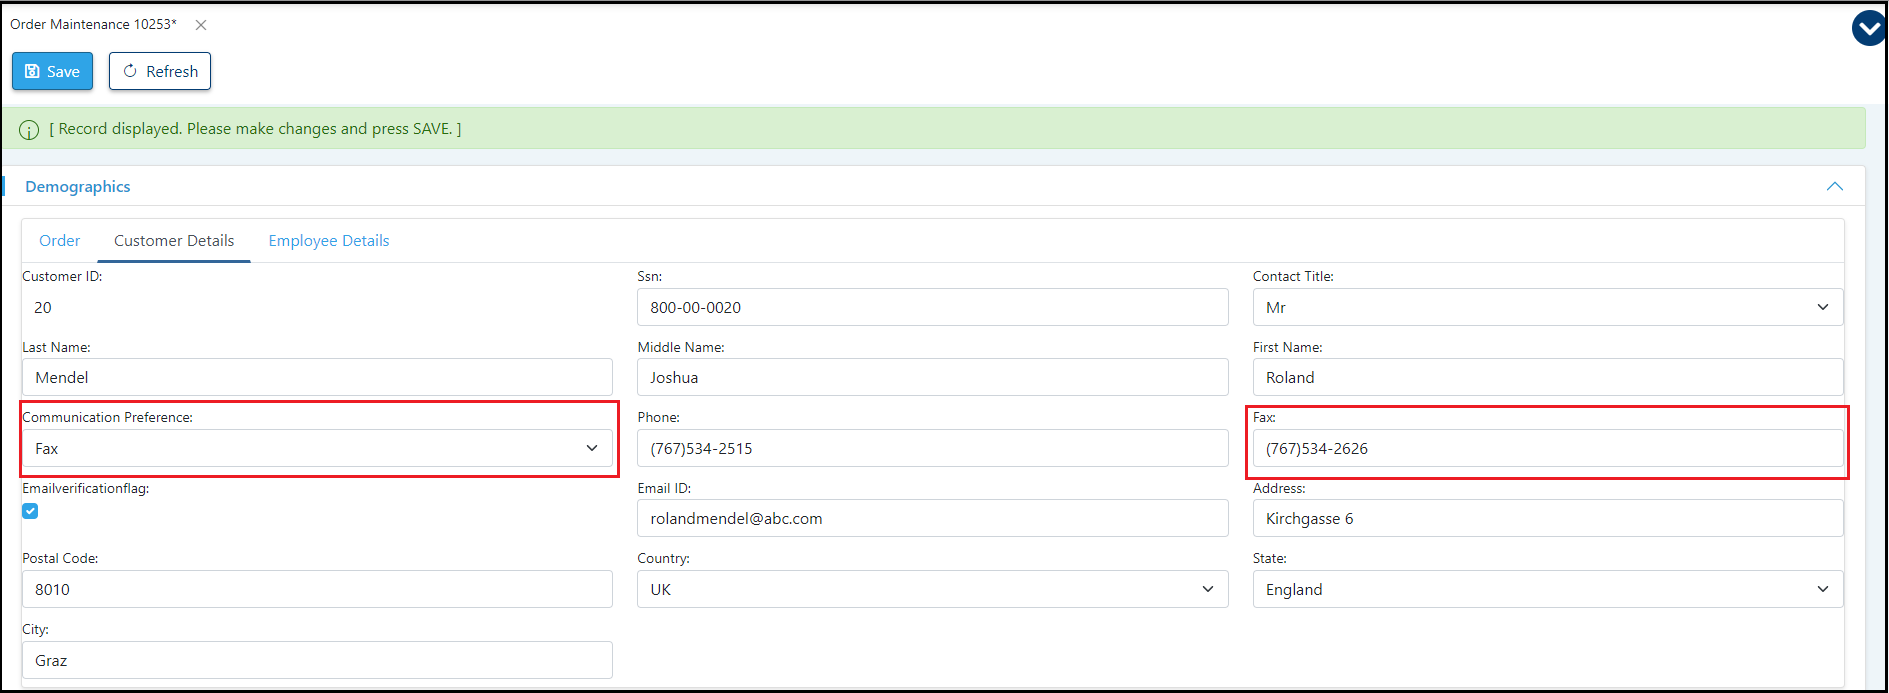Click the Customer ID value 20

[x=43, y=308]
